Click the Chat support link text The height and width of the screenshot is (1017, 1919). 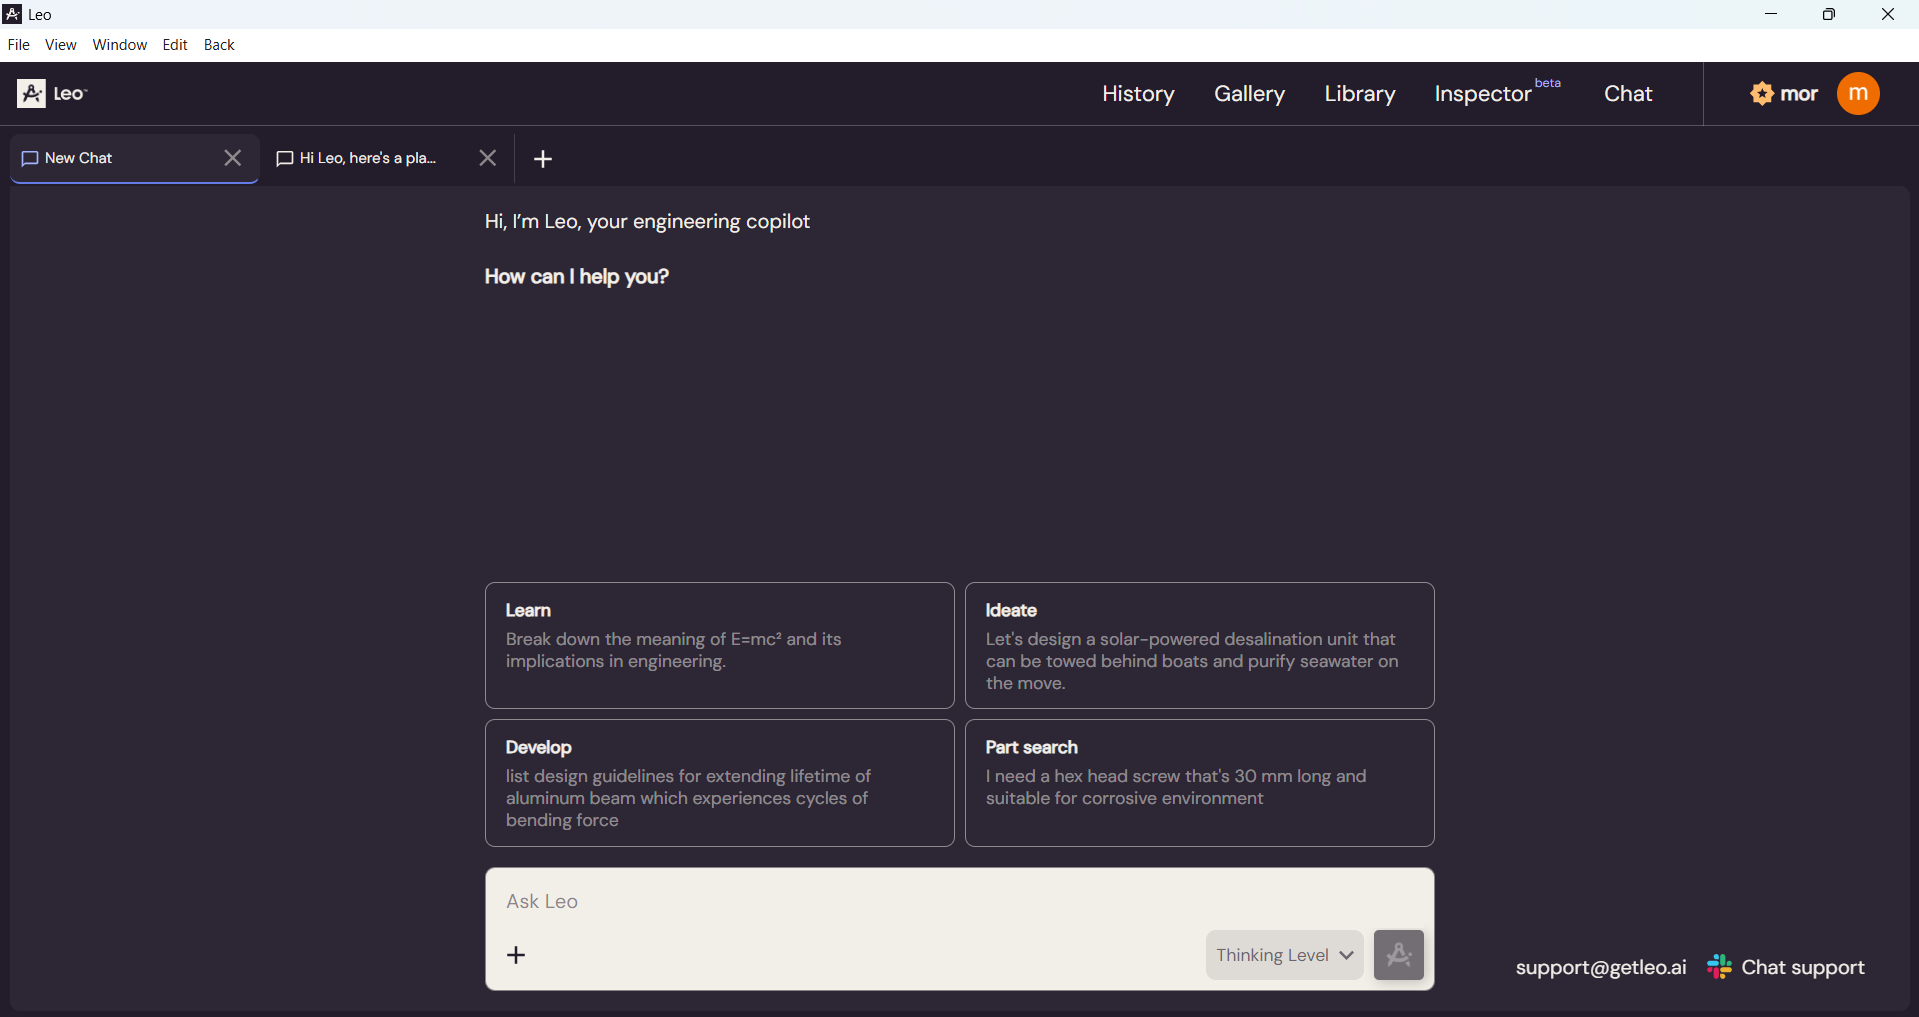point(1803,967)
